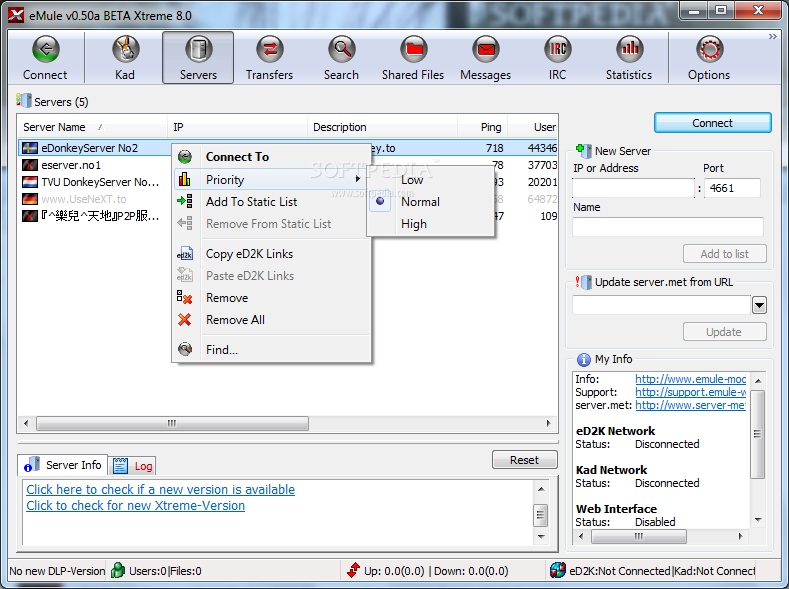
Task: Open the server.met URL dropdown arrow
Action: (x=759, y=305)
